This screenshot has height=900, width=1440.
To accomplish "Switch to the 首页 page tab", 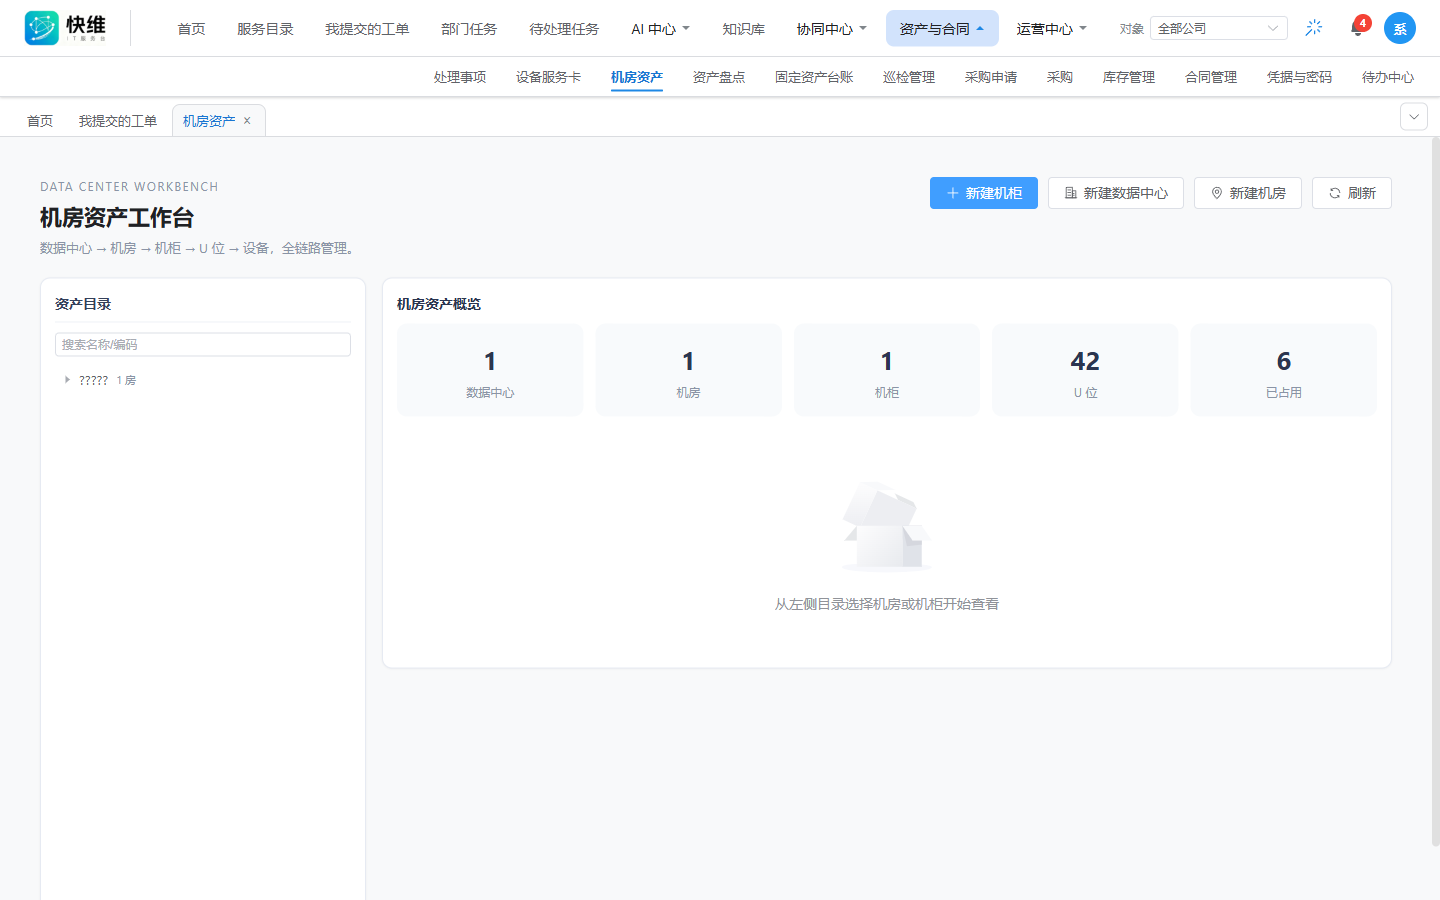I will click(x=40, y=121).
